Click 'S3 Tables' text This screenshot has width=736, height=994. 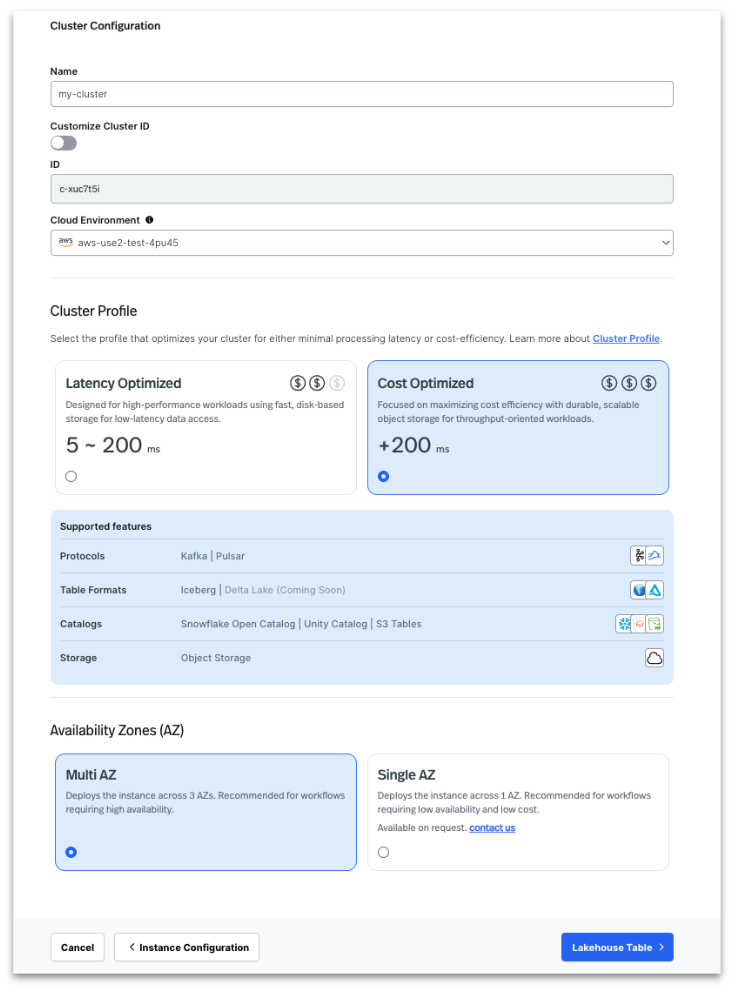399,624
